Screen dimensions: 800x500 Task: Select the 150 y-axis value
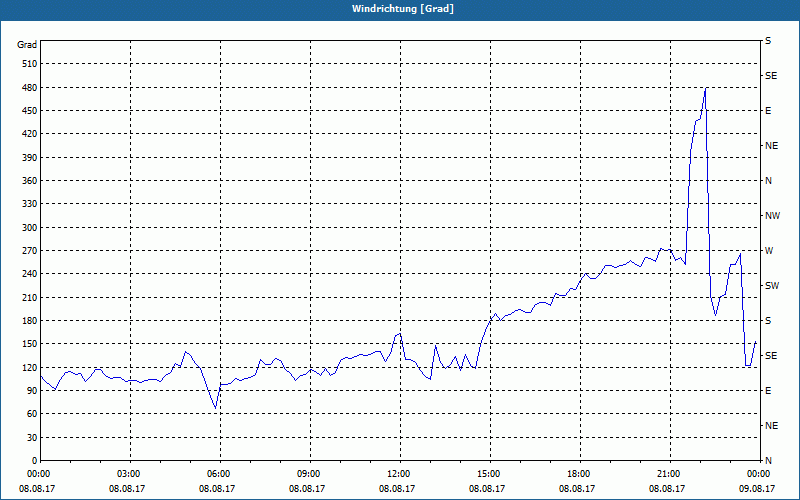click(29, 344)
